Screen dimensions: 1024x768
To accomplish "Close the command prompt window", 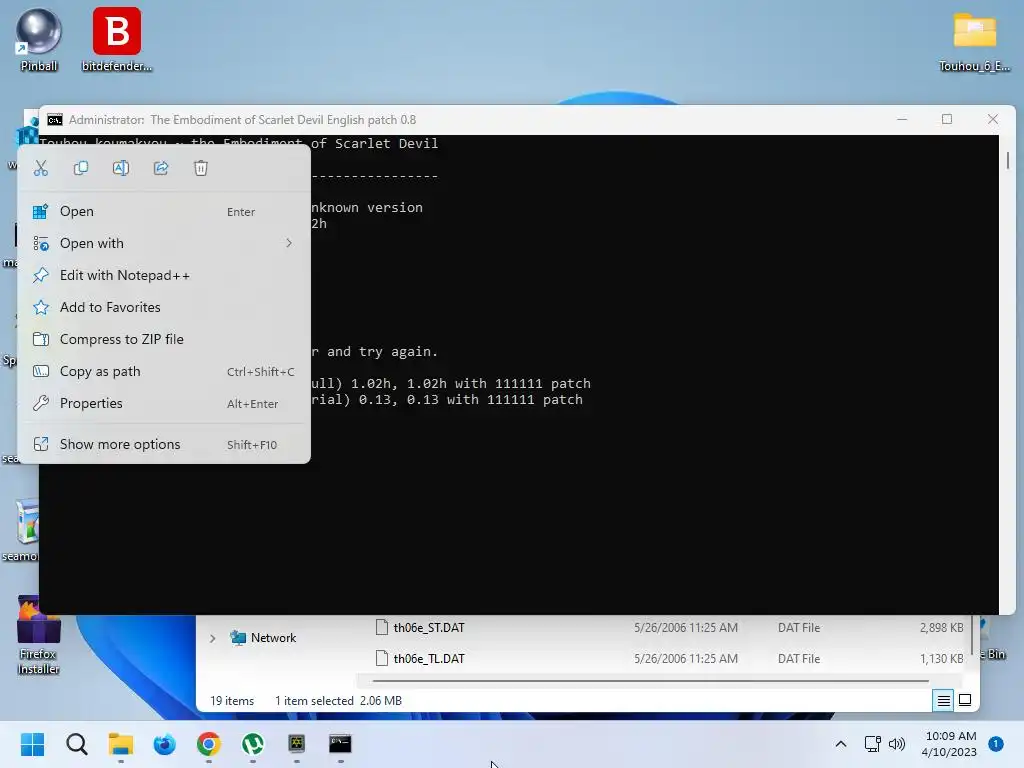I will click(993, 119).
